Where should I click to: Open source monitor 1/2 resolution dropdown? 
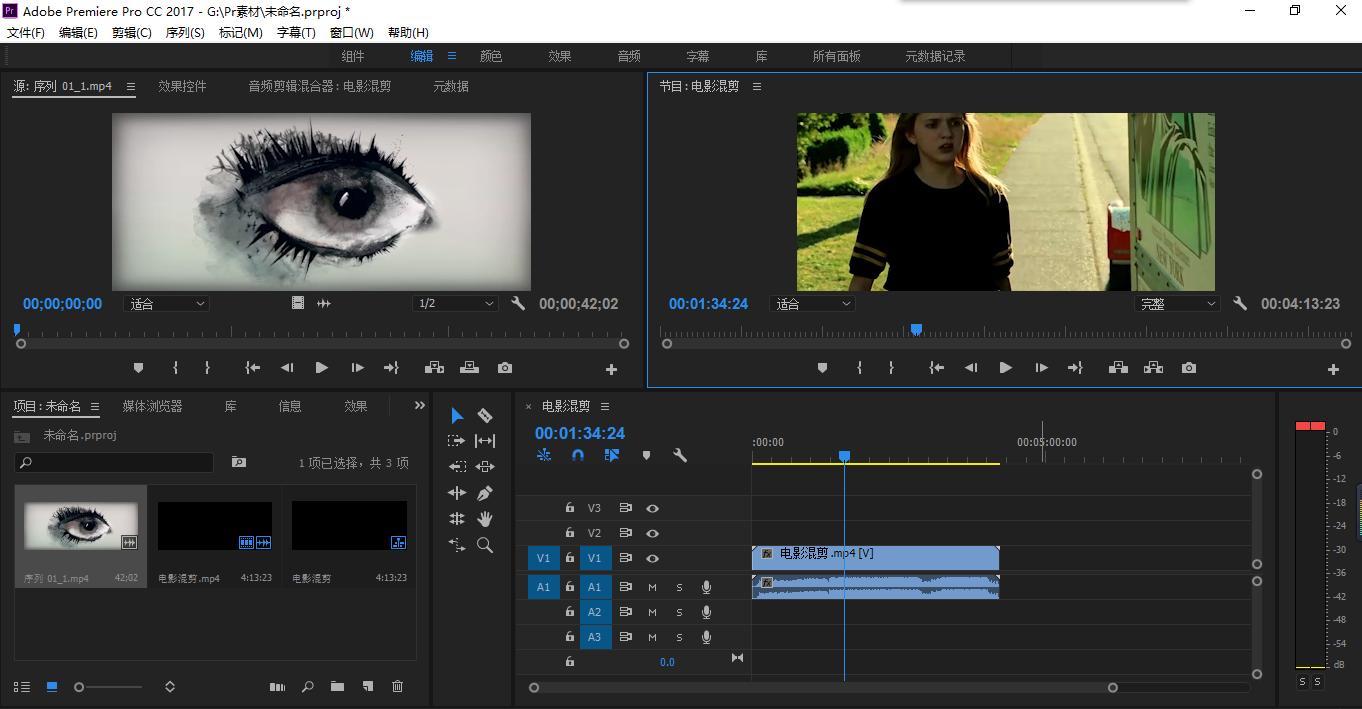pos(455,303)
